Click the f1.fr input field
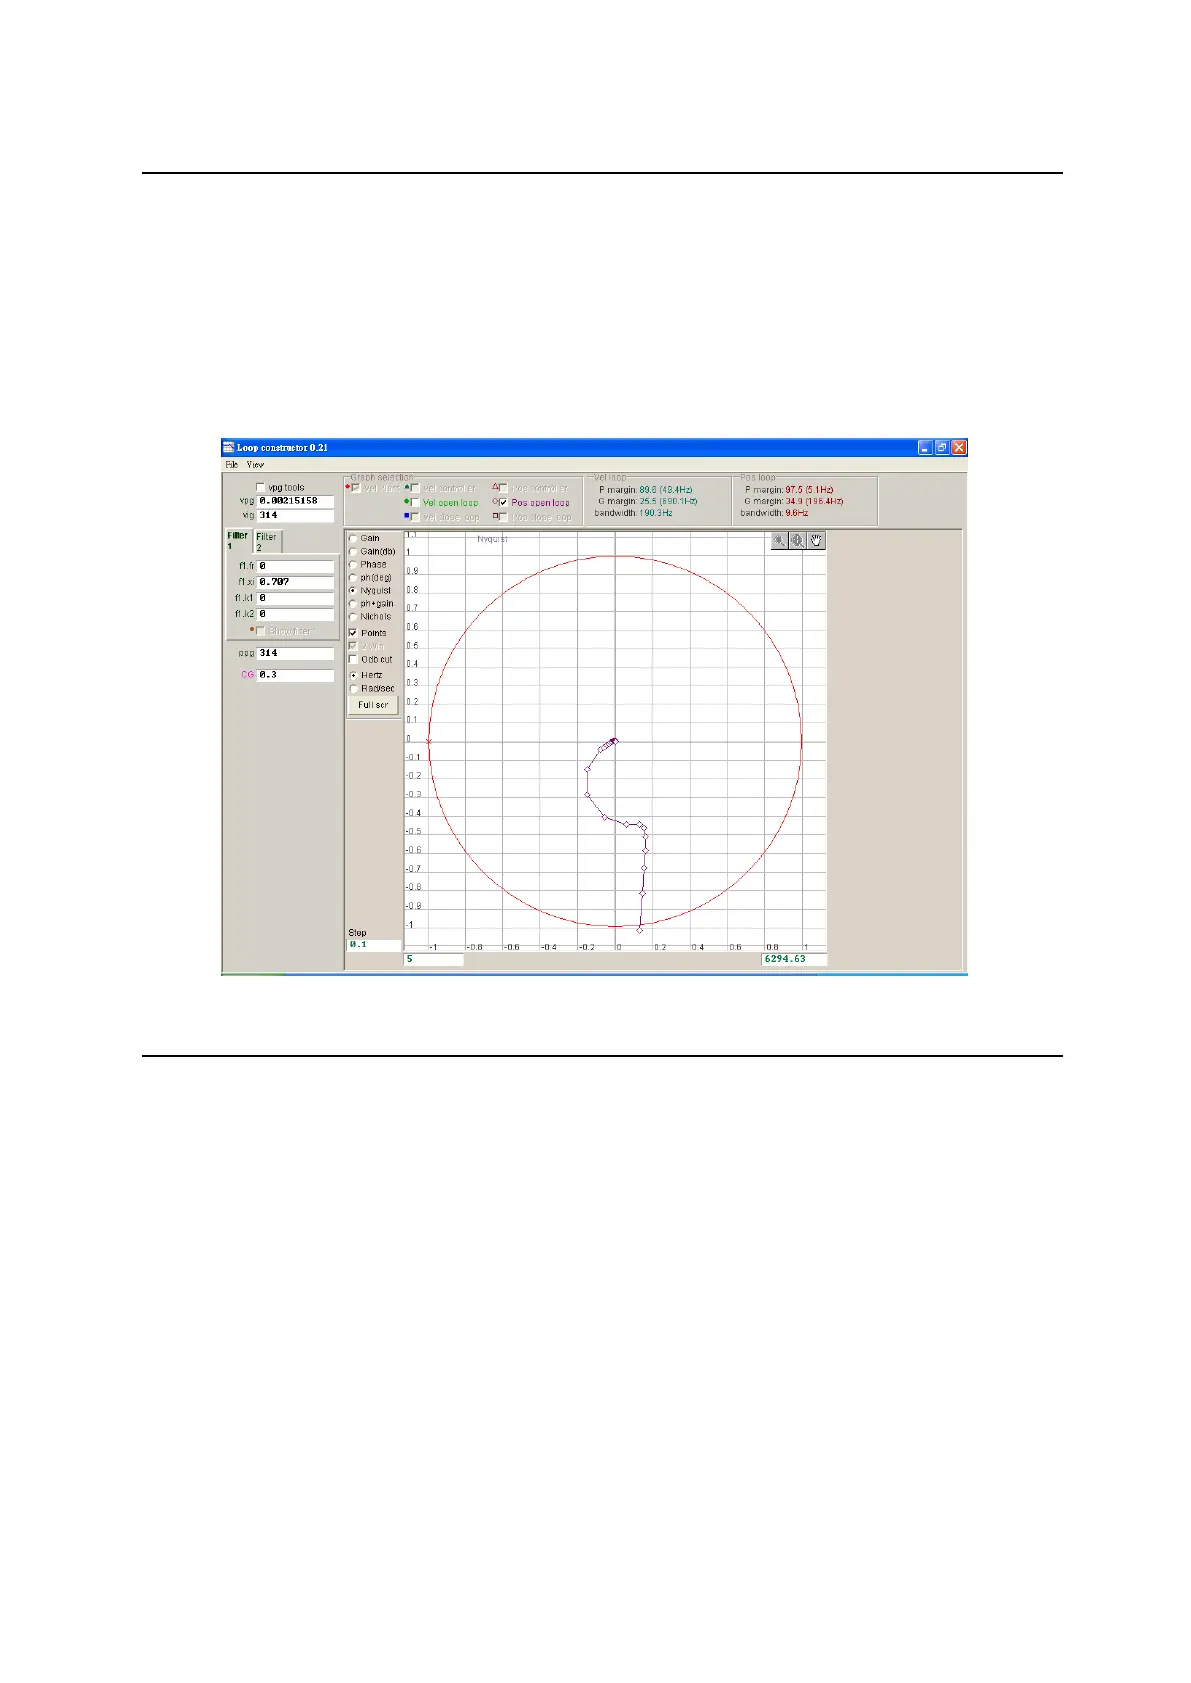Screen dimensions: 1191x1683 (x=295, y=566)
